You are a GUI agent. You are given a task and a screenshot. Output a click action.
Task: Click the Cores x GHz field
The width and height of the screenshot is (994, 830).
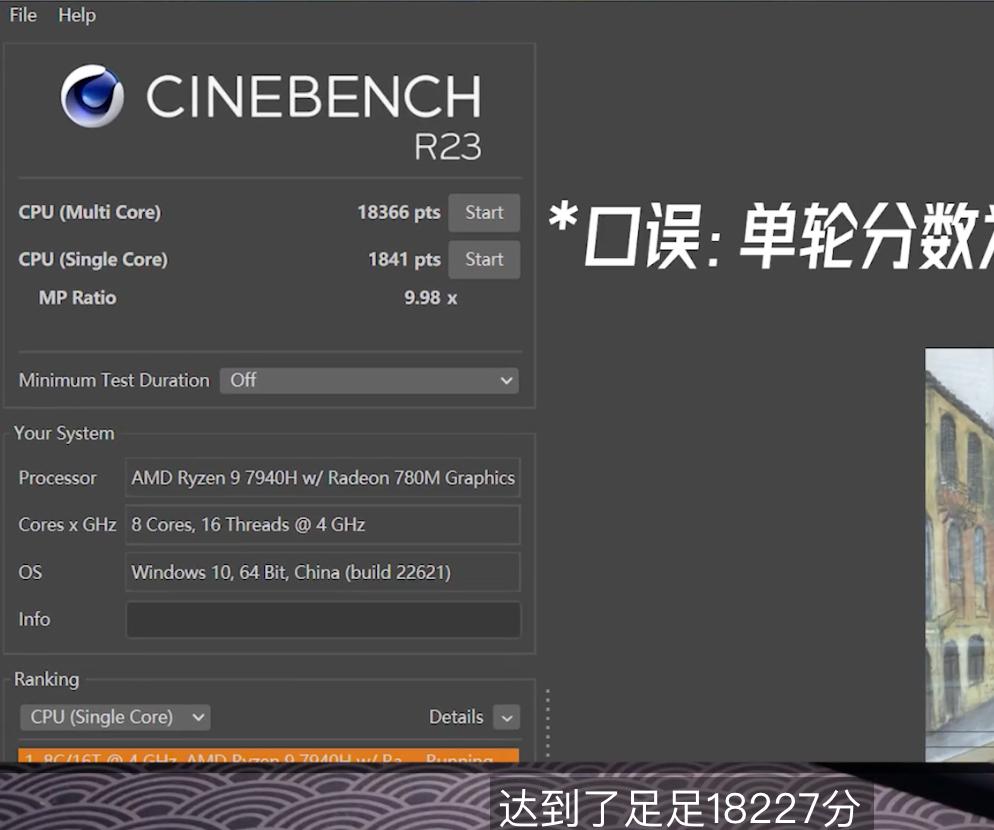[x=322, y=524]
